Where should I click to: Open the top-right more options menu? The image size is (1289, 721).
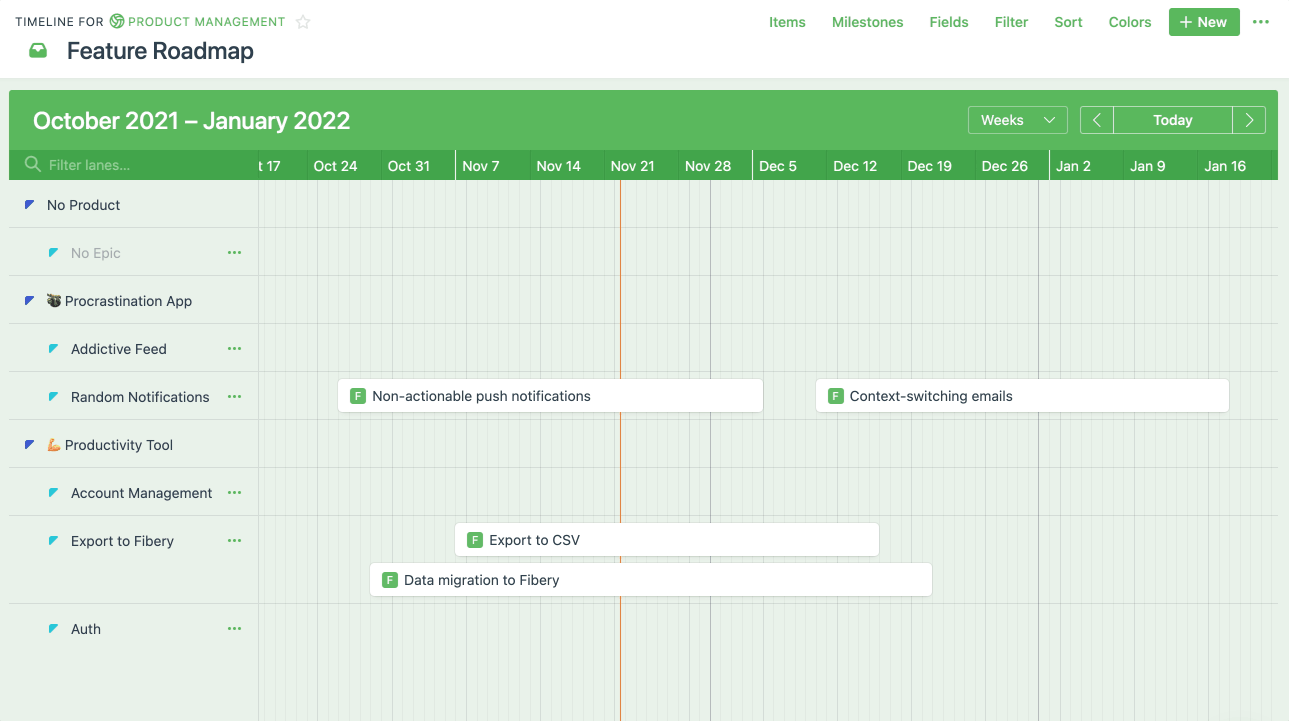point(1260,22)
